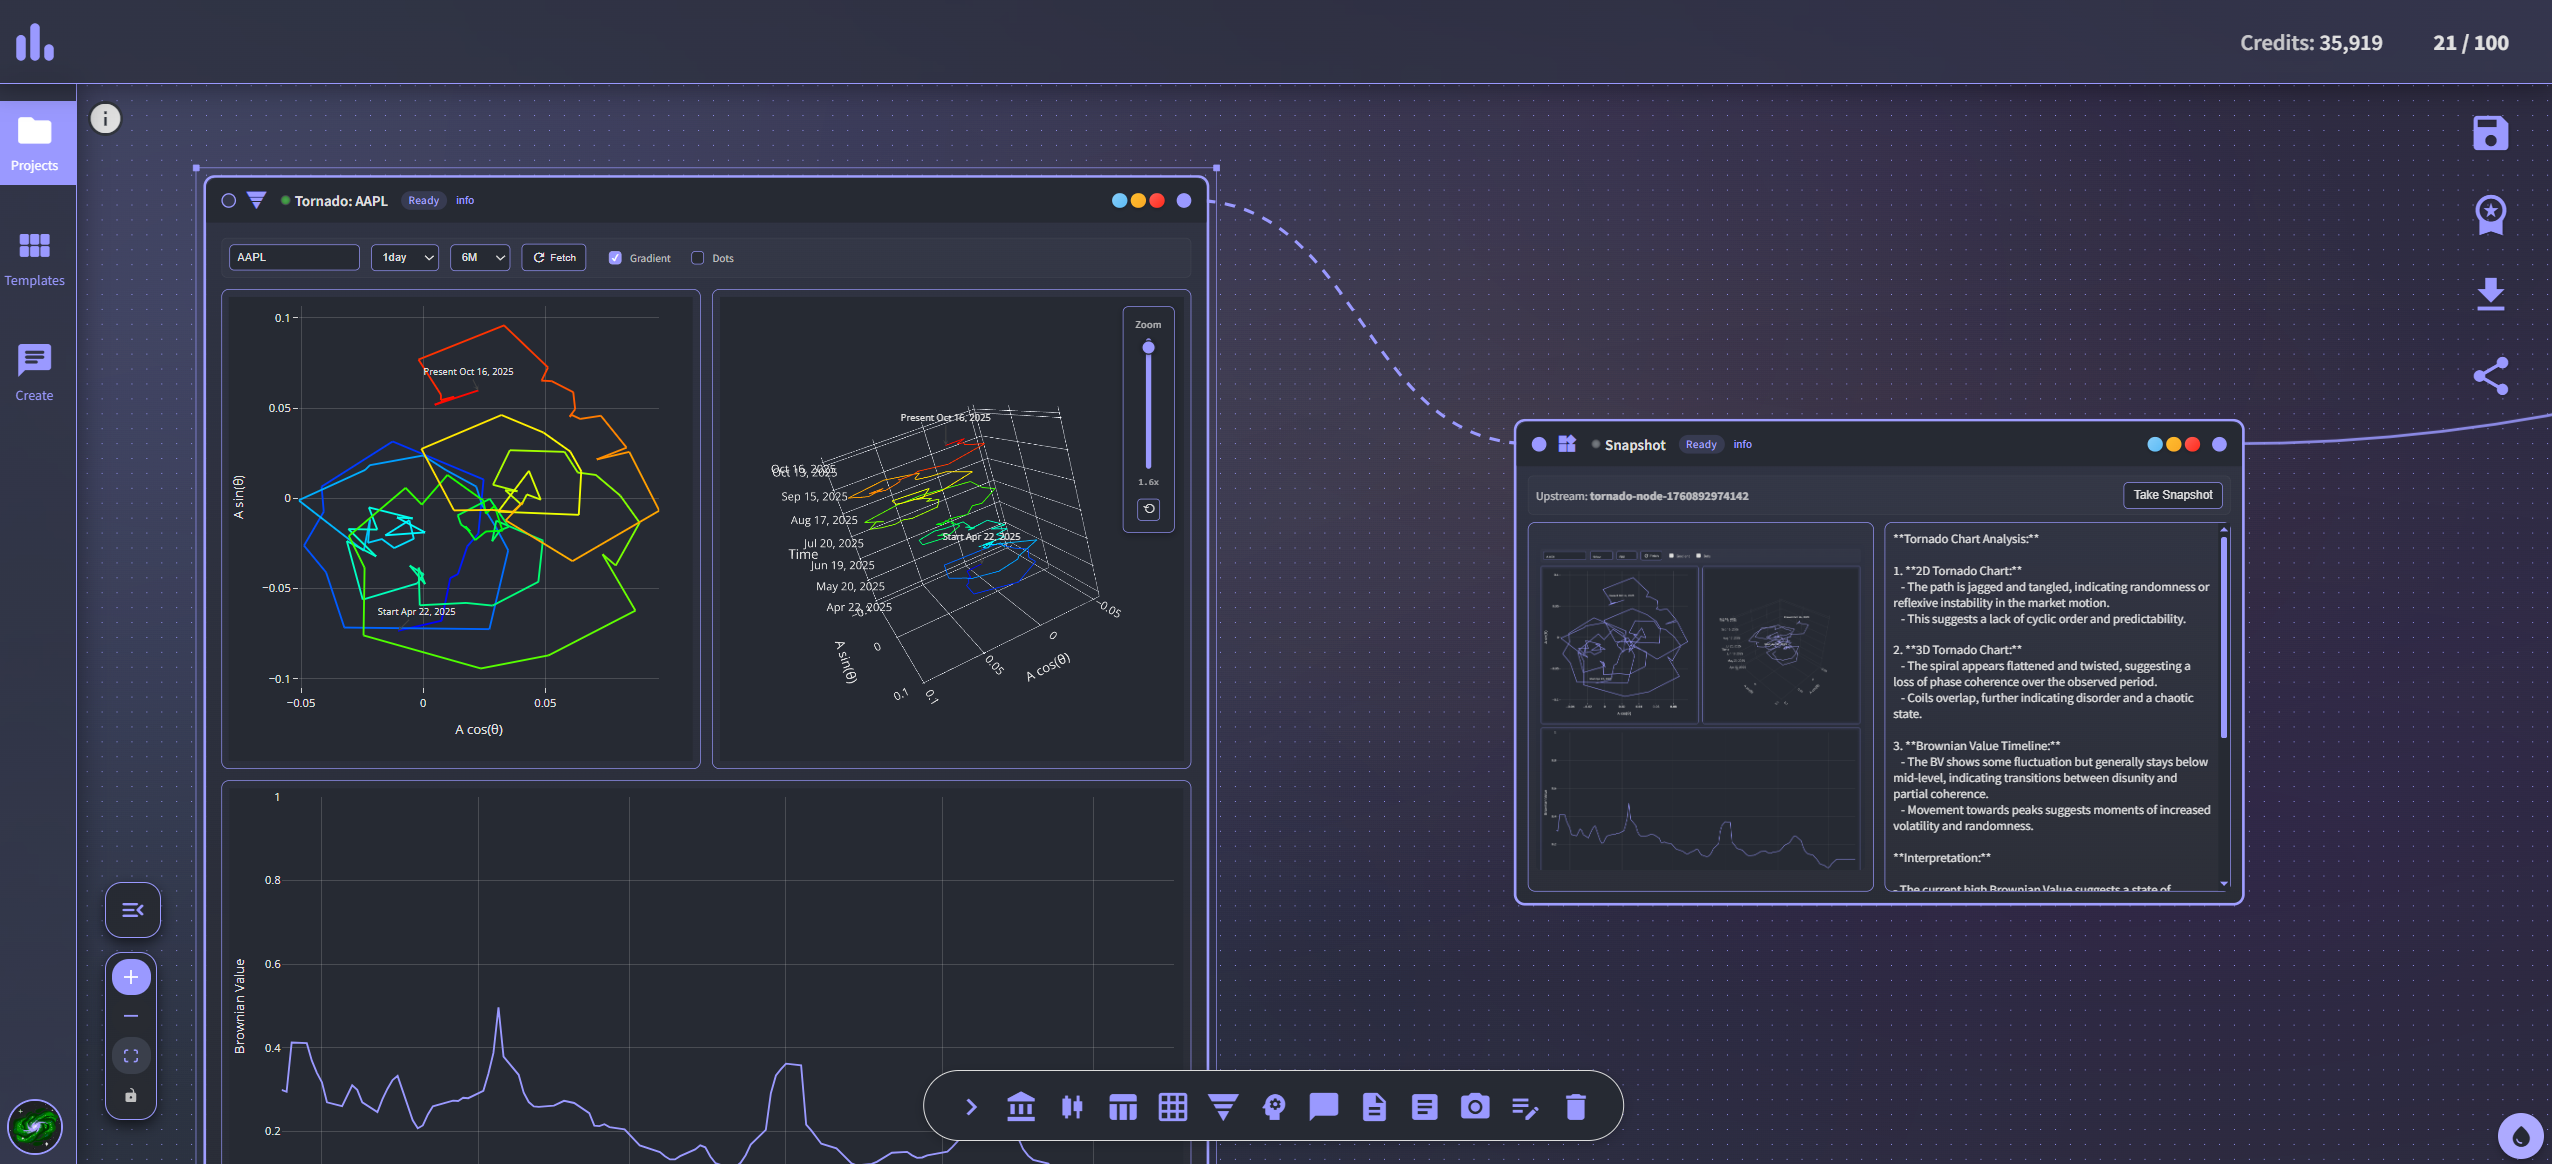The image size is (2552, 1164).
Task: Click the trash icon in the toolbar
Action: point(1575,1106)
